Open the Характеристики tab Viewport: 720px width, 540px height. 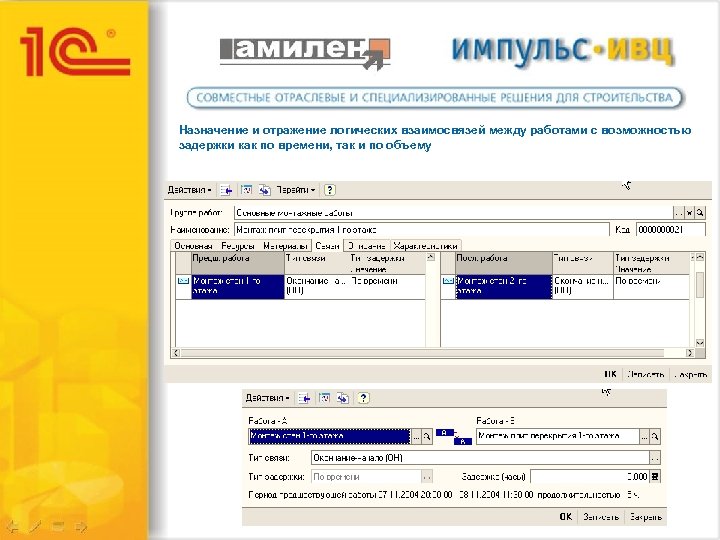pyautogui.click(x=426, y=246)
